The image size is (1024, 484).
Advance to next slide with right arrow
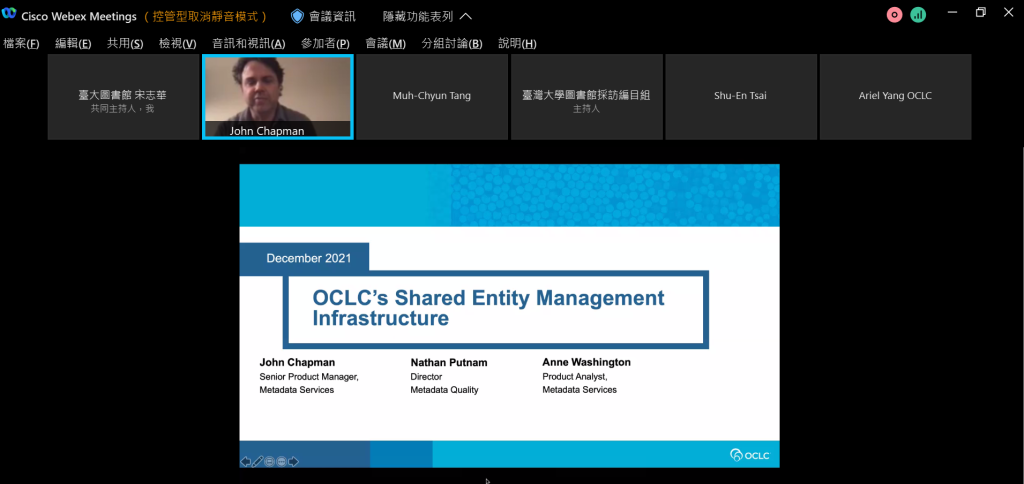294,461
